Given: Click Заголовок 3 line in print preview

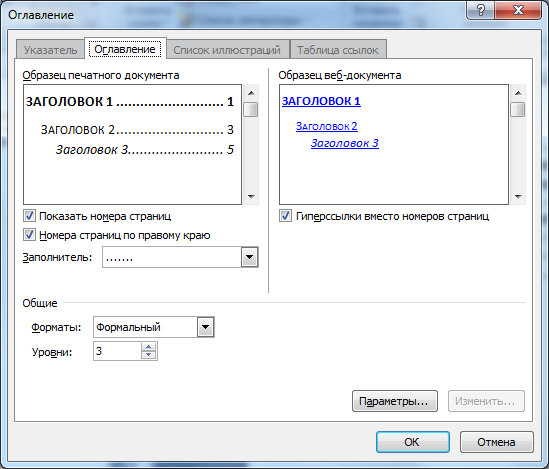Looking at the screenshot, I should click(x=145, y=149).
